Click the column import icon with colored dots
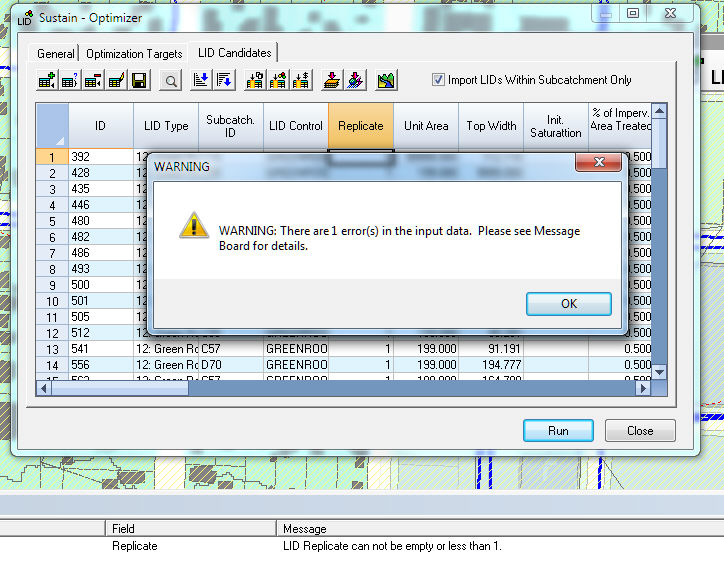724x561 pixels. [278, 81]
